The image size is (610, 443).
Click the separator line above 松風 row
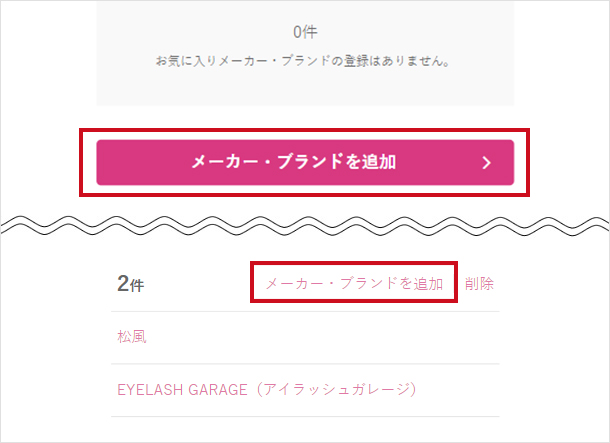pyautogui.click(x=305, y=312)
